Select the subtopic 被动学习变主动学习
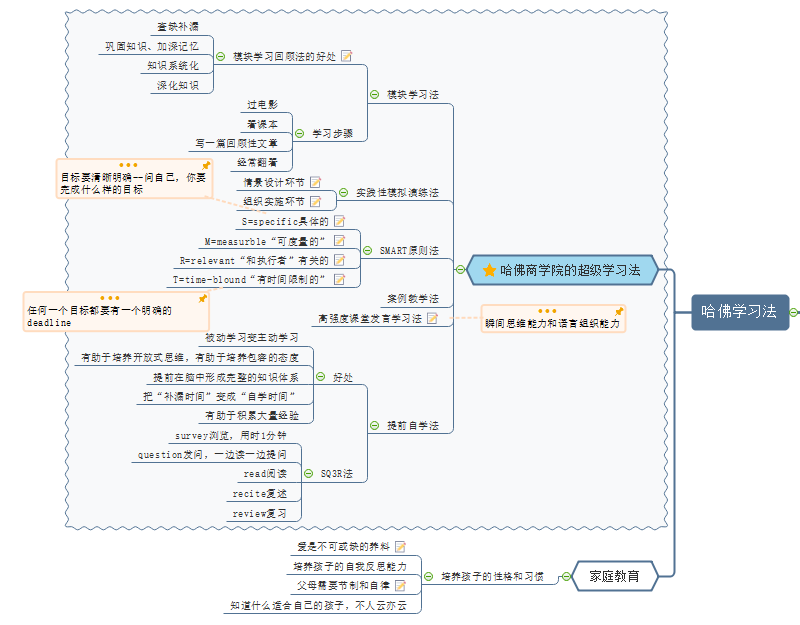This screenshot has height=625, width=800. click(x=252, y=338)
